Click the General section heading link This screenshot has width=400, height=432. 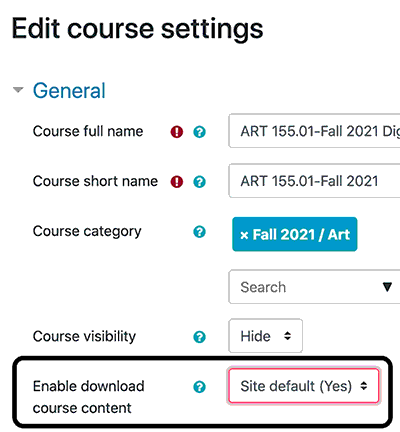(x=69, y=90)
